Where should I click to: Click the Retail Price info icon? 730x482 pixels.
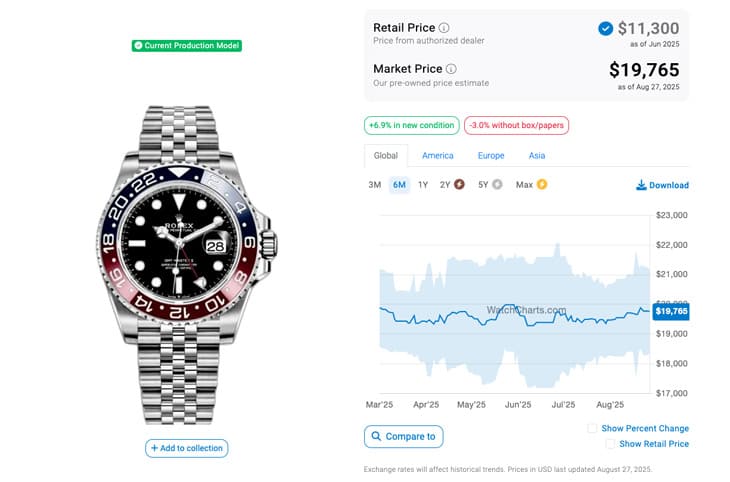pyautogui.click(x=444, y=28)
